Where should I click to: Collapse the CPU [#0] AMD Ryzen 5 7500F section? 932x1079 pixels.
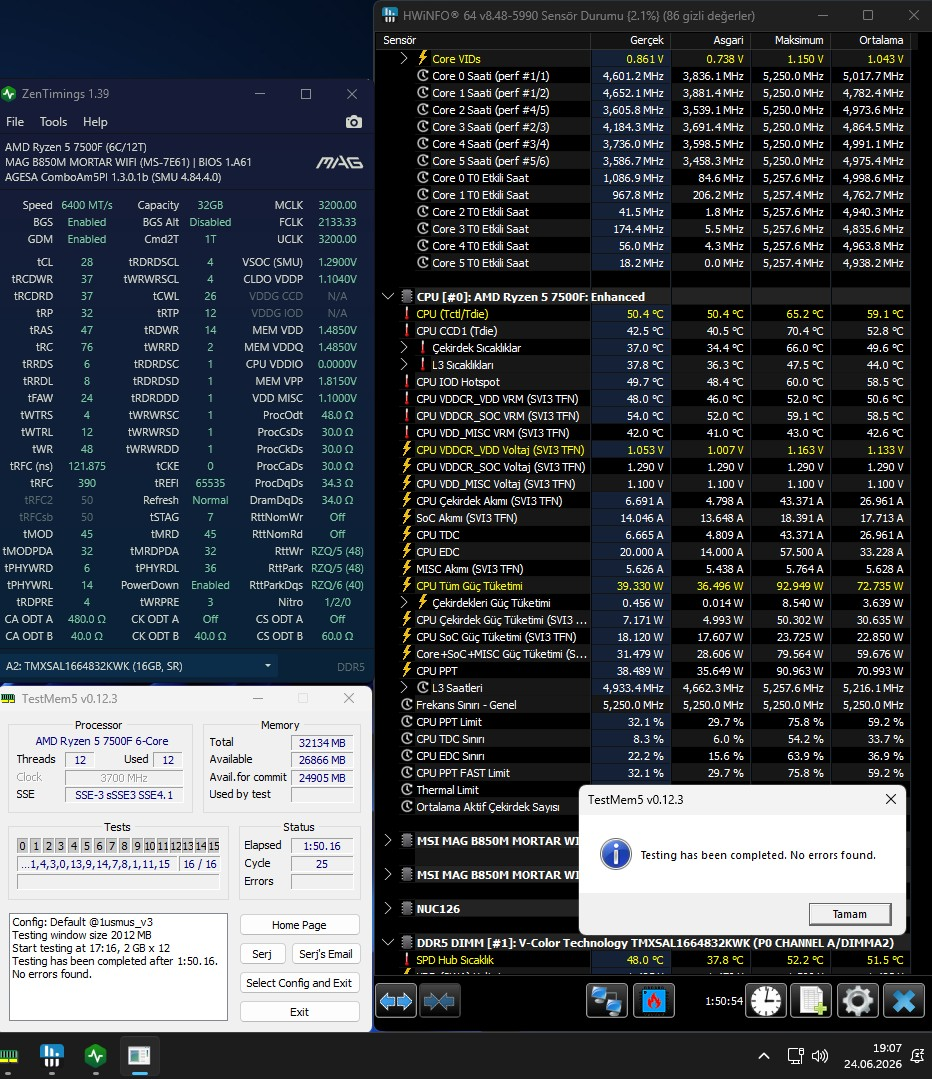[x=388, y=297]
